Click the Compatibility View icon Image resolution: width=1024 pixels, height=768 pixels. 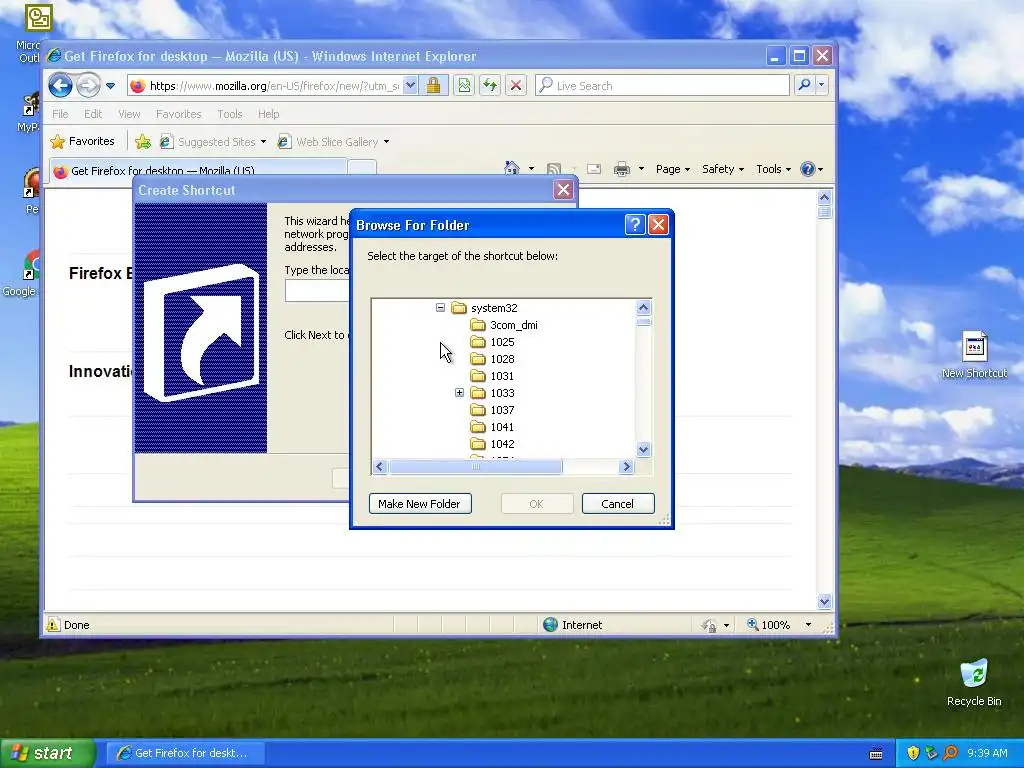point(464,86)
